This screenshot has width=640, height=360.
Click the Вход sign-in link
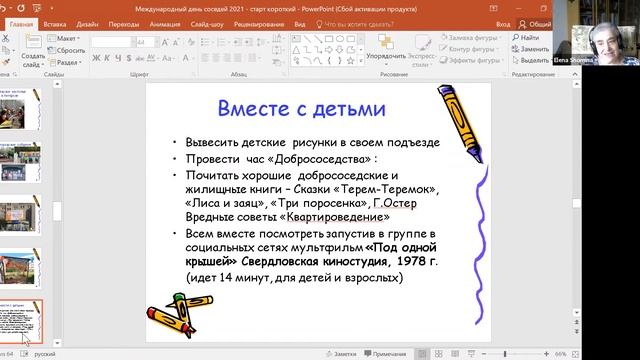point(503,24)
